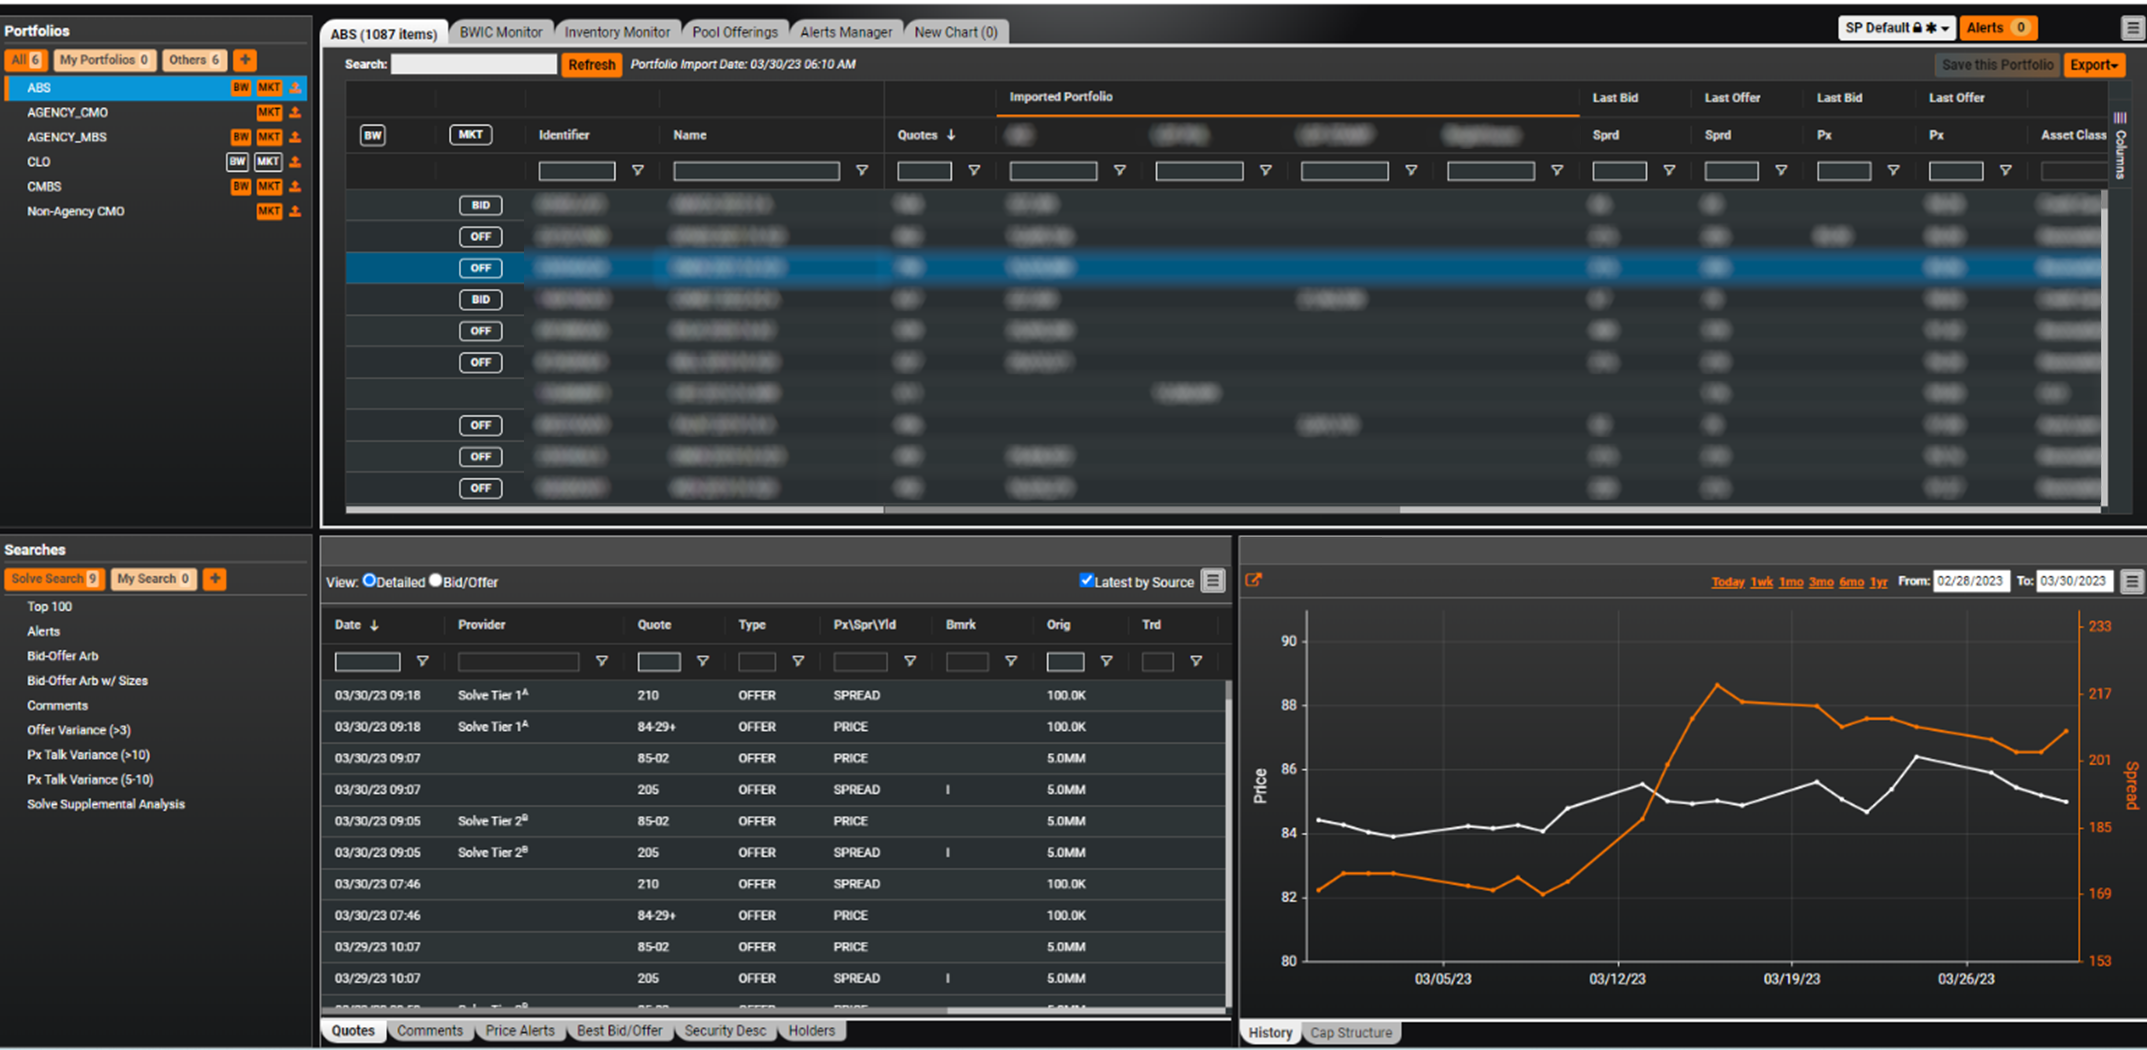Image resolution: width=2147 pixels, height=1050 pixels.
Task: Show All 6 portfolios filter
Action: [26, 60]
